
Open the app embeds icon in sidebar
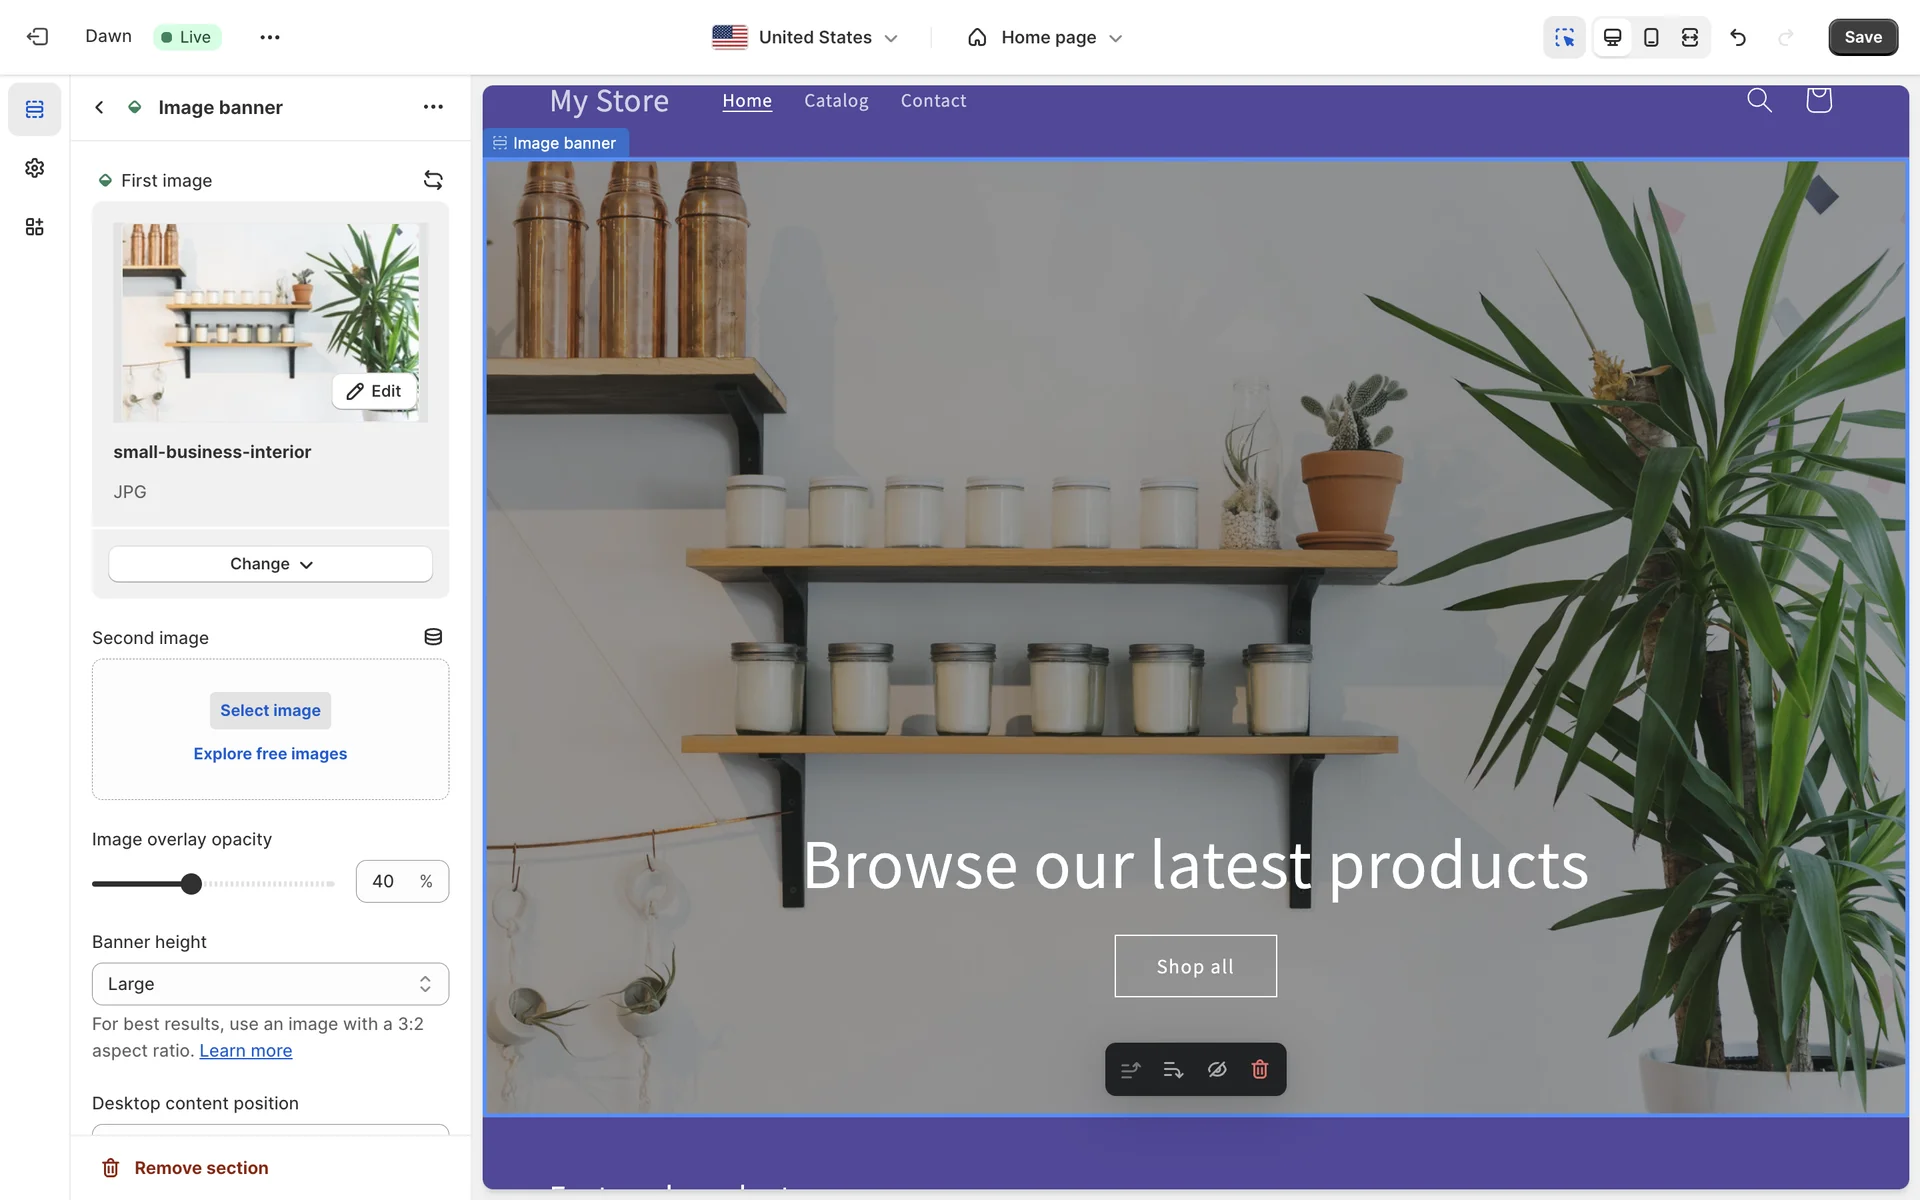pos(35,227)
